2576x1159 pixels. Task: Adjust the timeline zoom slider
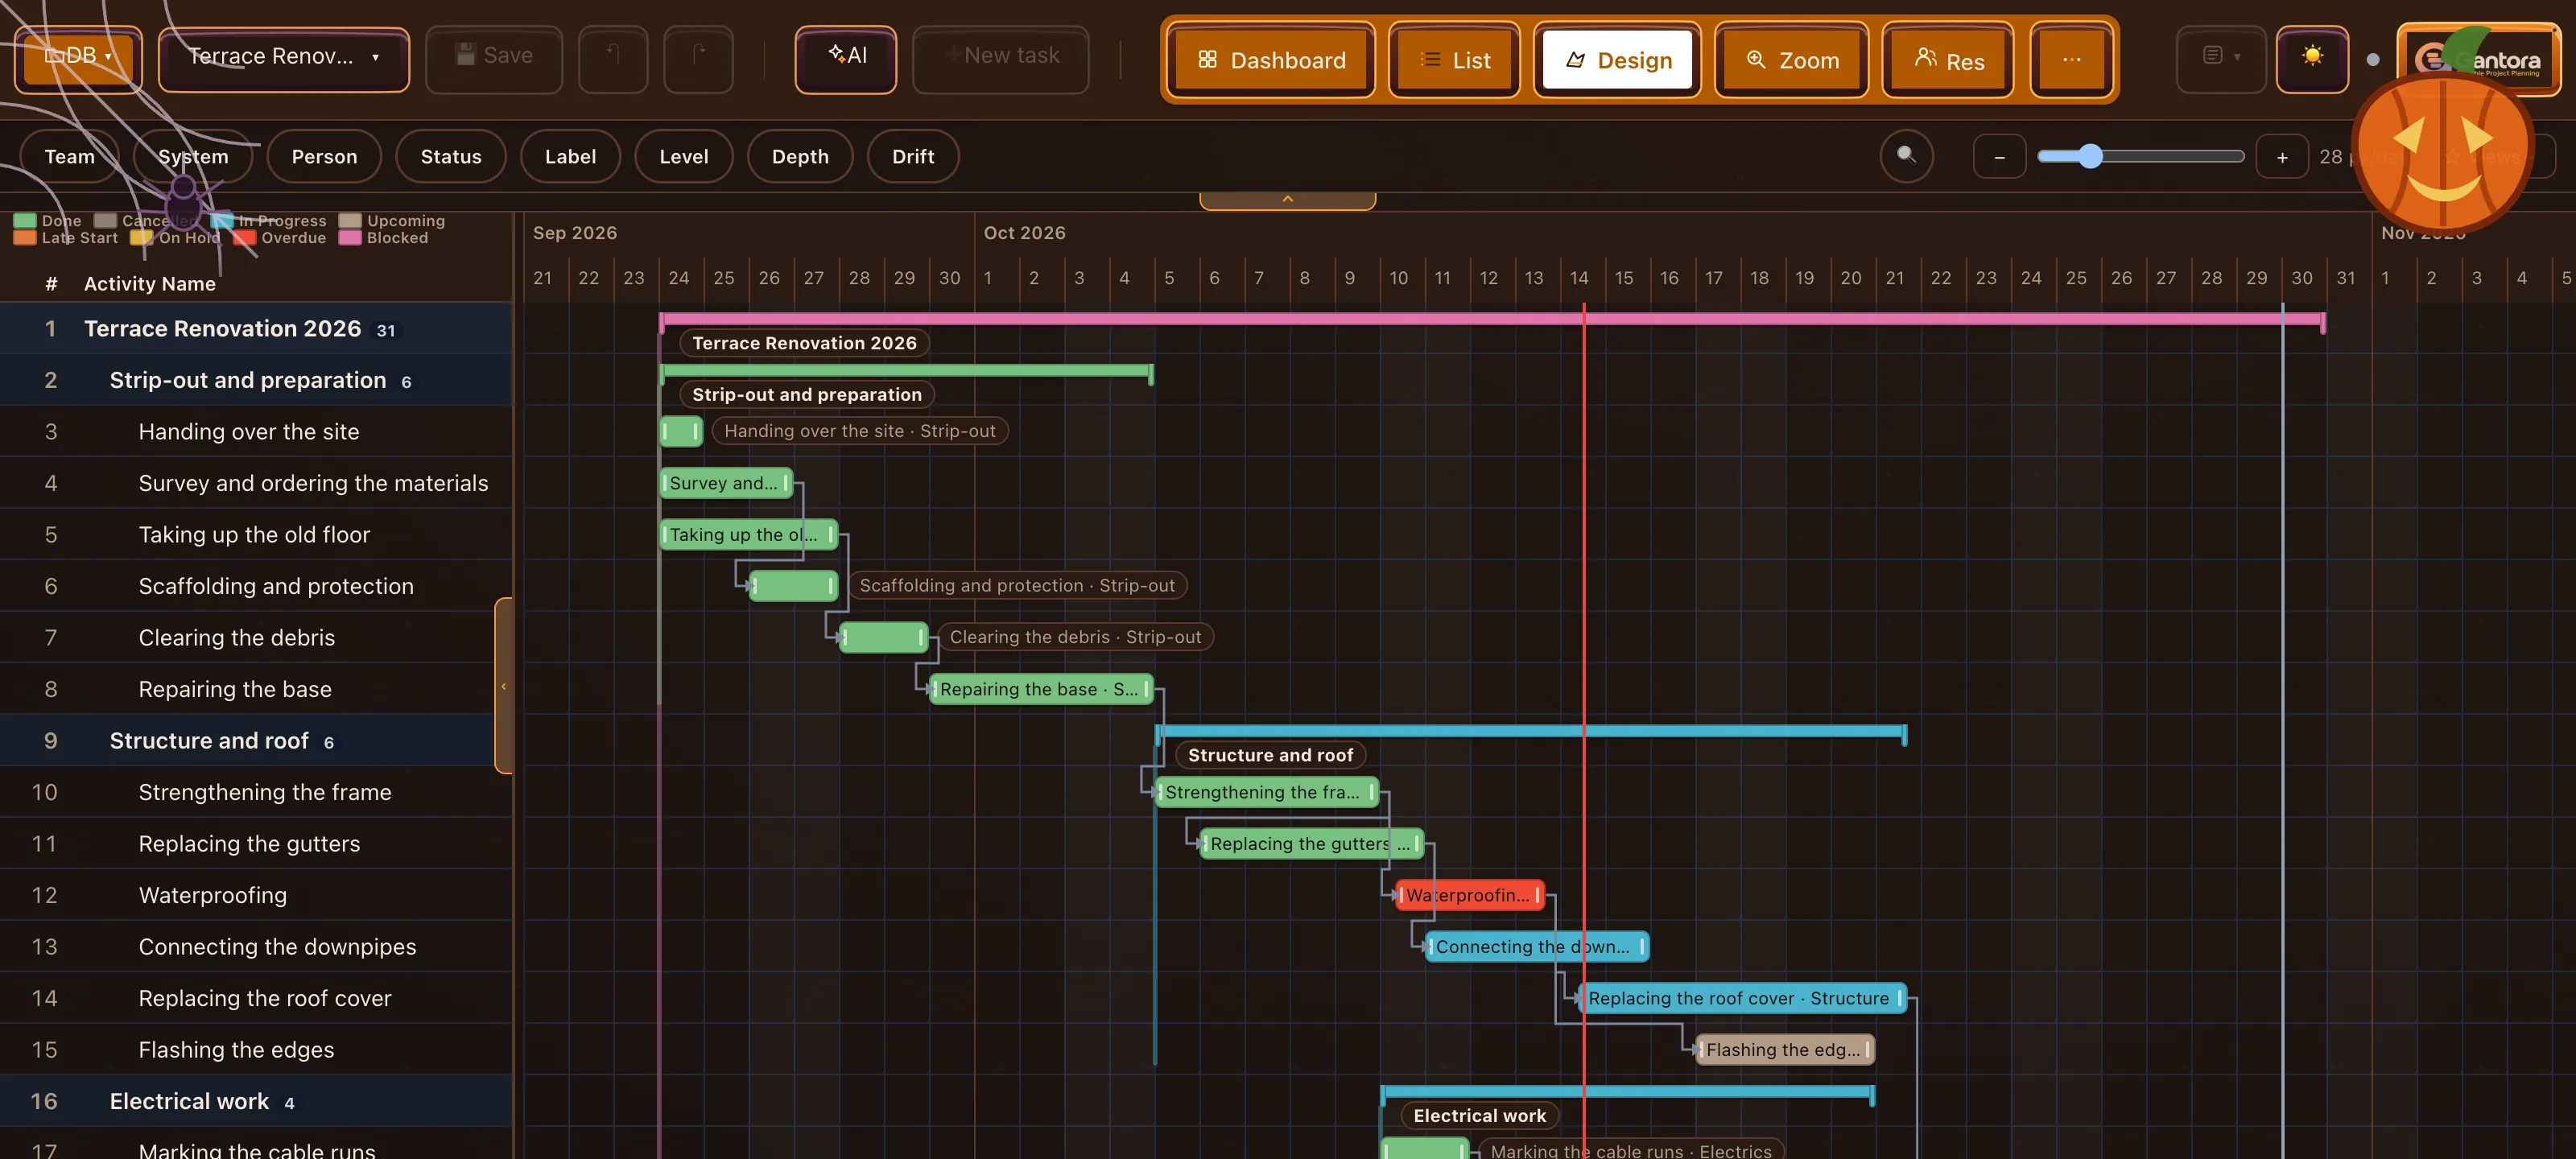coord(2141,156)
